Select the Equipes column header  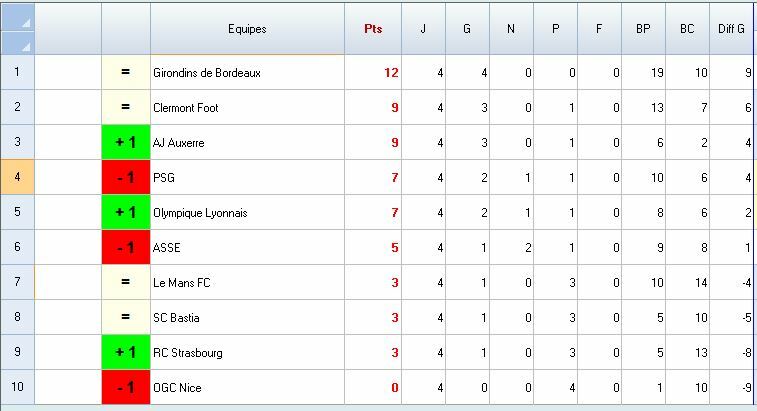(x=247, y=29)
